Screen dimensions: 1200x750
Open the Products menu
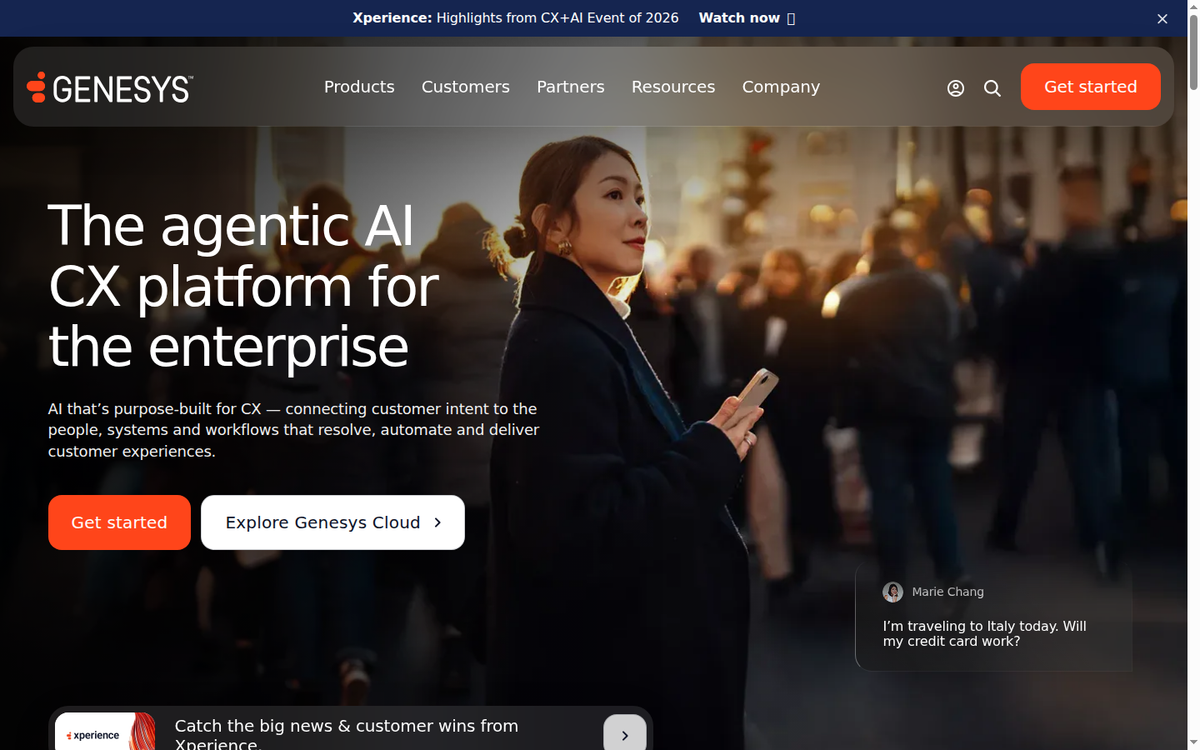(x=359, y=87)
